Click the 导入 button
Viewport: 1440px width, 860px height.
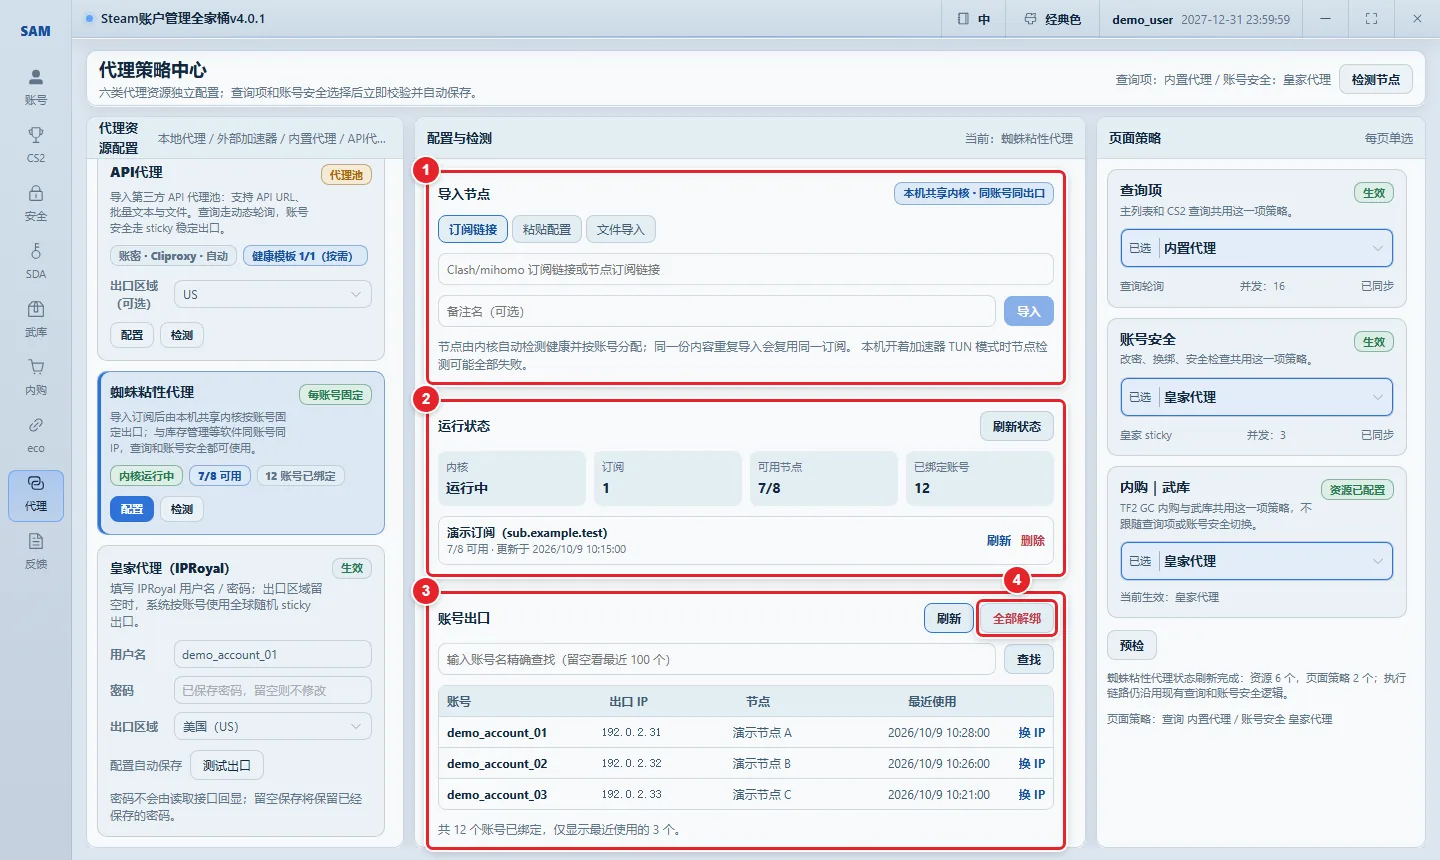tap(1029, 311)
